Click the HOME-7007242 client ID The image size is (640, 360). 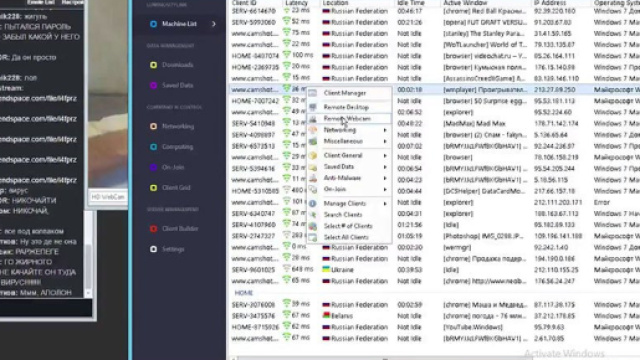click(255, 101)
